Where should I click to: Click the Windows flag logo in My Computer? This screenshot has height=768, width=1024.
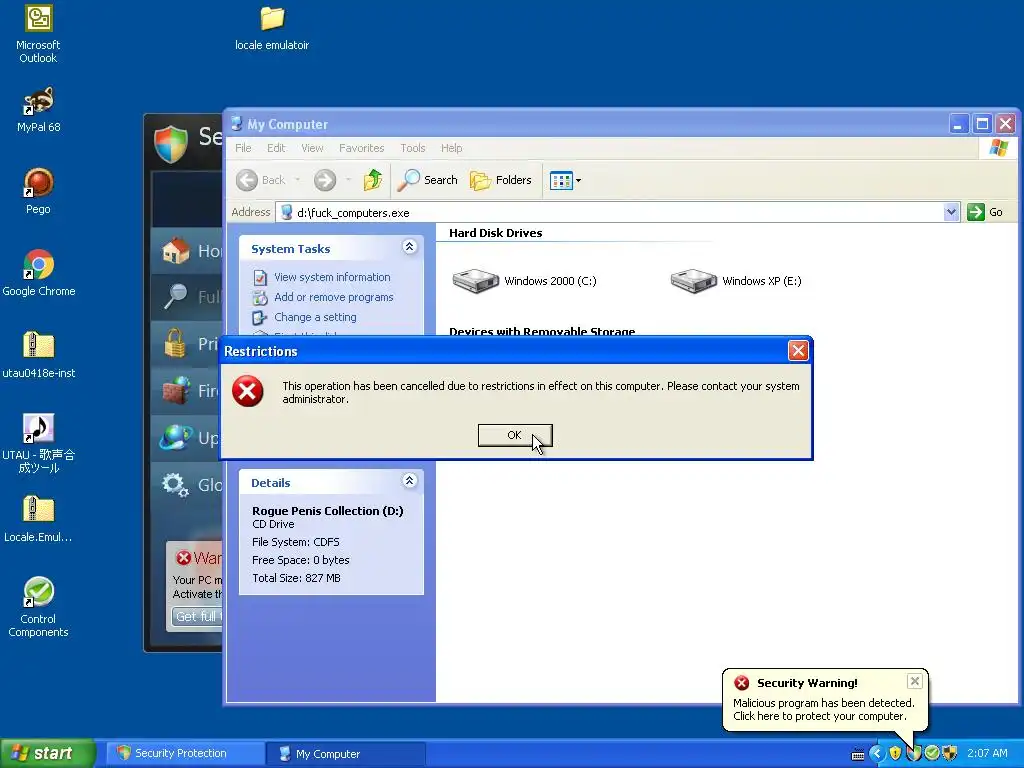(998, 148)
